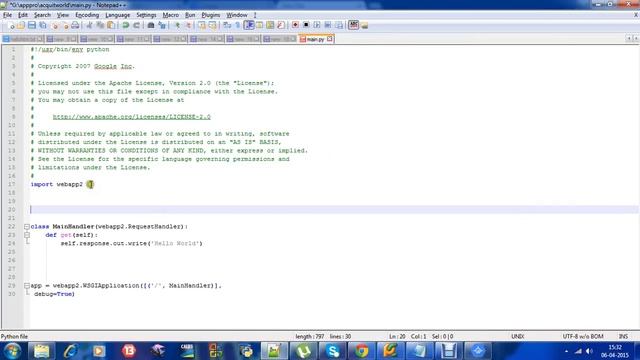Click 'Python file' in the status bar

pyautogui.click(x=14, y=337)
